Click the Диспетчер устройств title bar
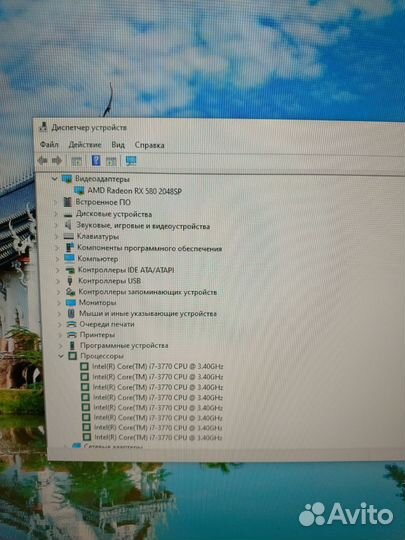 [220, 128]
